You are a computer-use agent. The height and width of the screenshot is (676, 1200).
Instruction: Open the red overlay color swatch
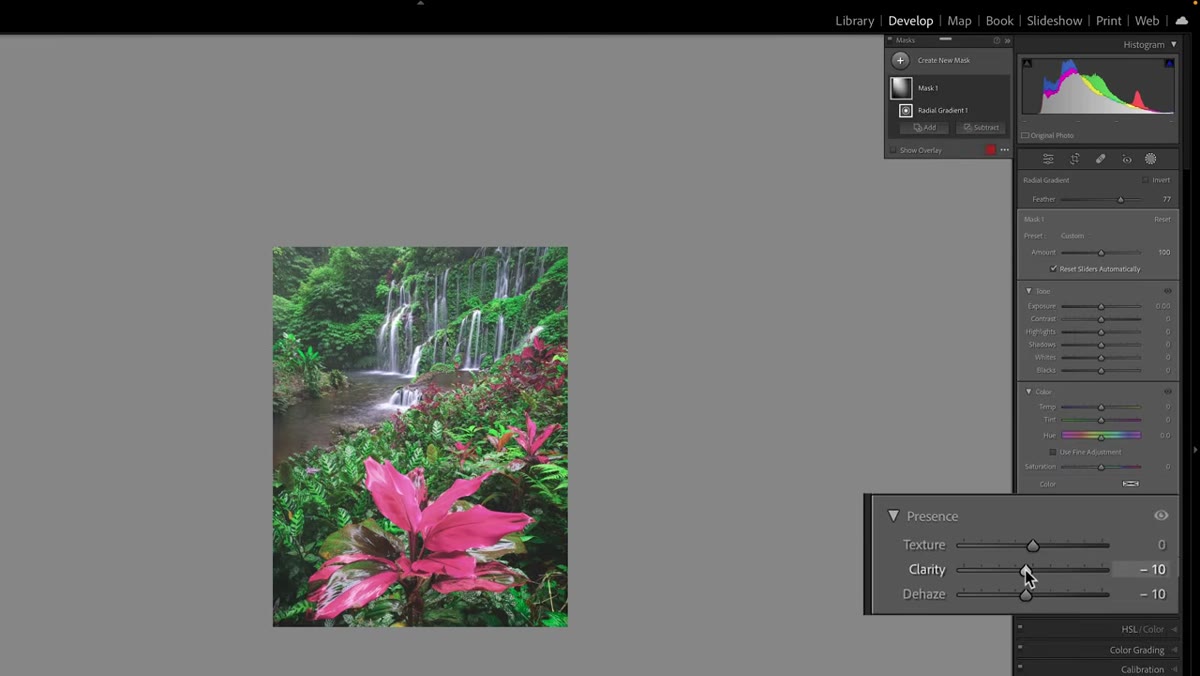[990, 150]
